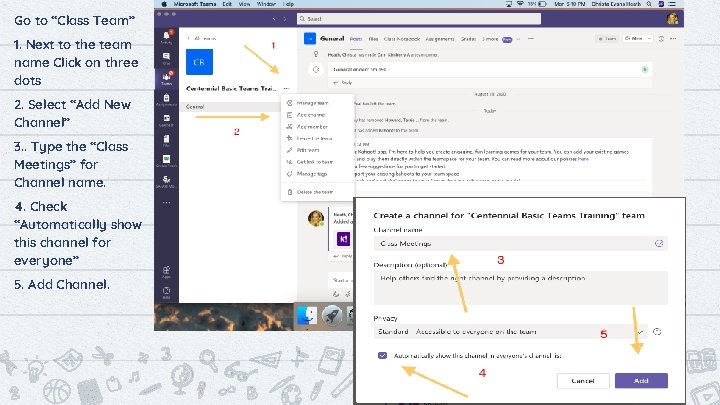Open Launchpad rocket icon in the Dock
Image resolution: width=720 pixels, height=405 pixels.
click(x=332, y=315)
